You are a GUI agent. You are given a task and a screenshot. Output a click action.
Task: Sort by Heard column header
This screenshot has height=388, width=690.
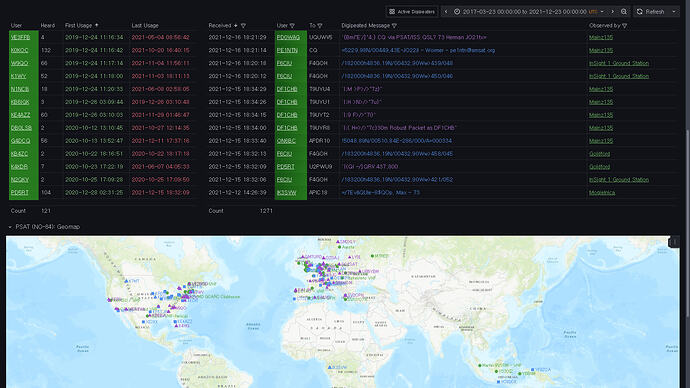click(x=48, y=26)
